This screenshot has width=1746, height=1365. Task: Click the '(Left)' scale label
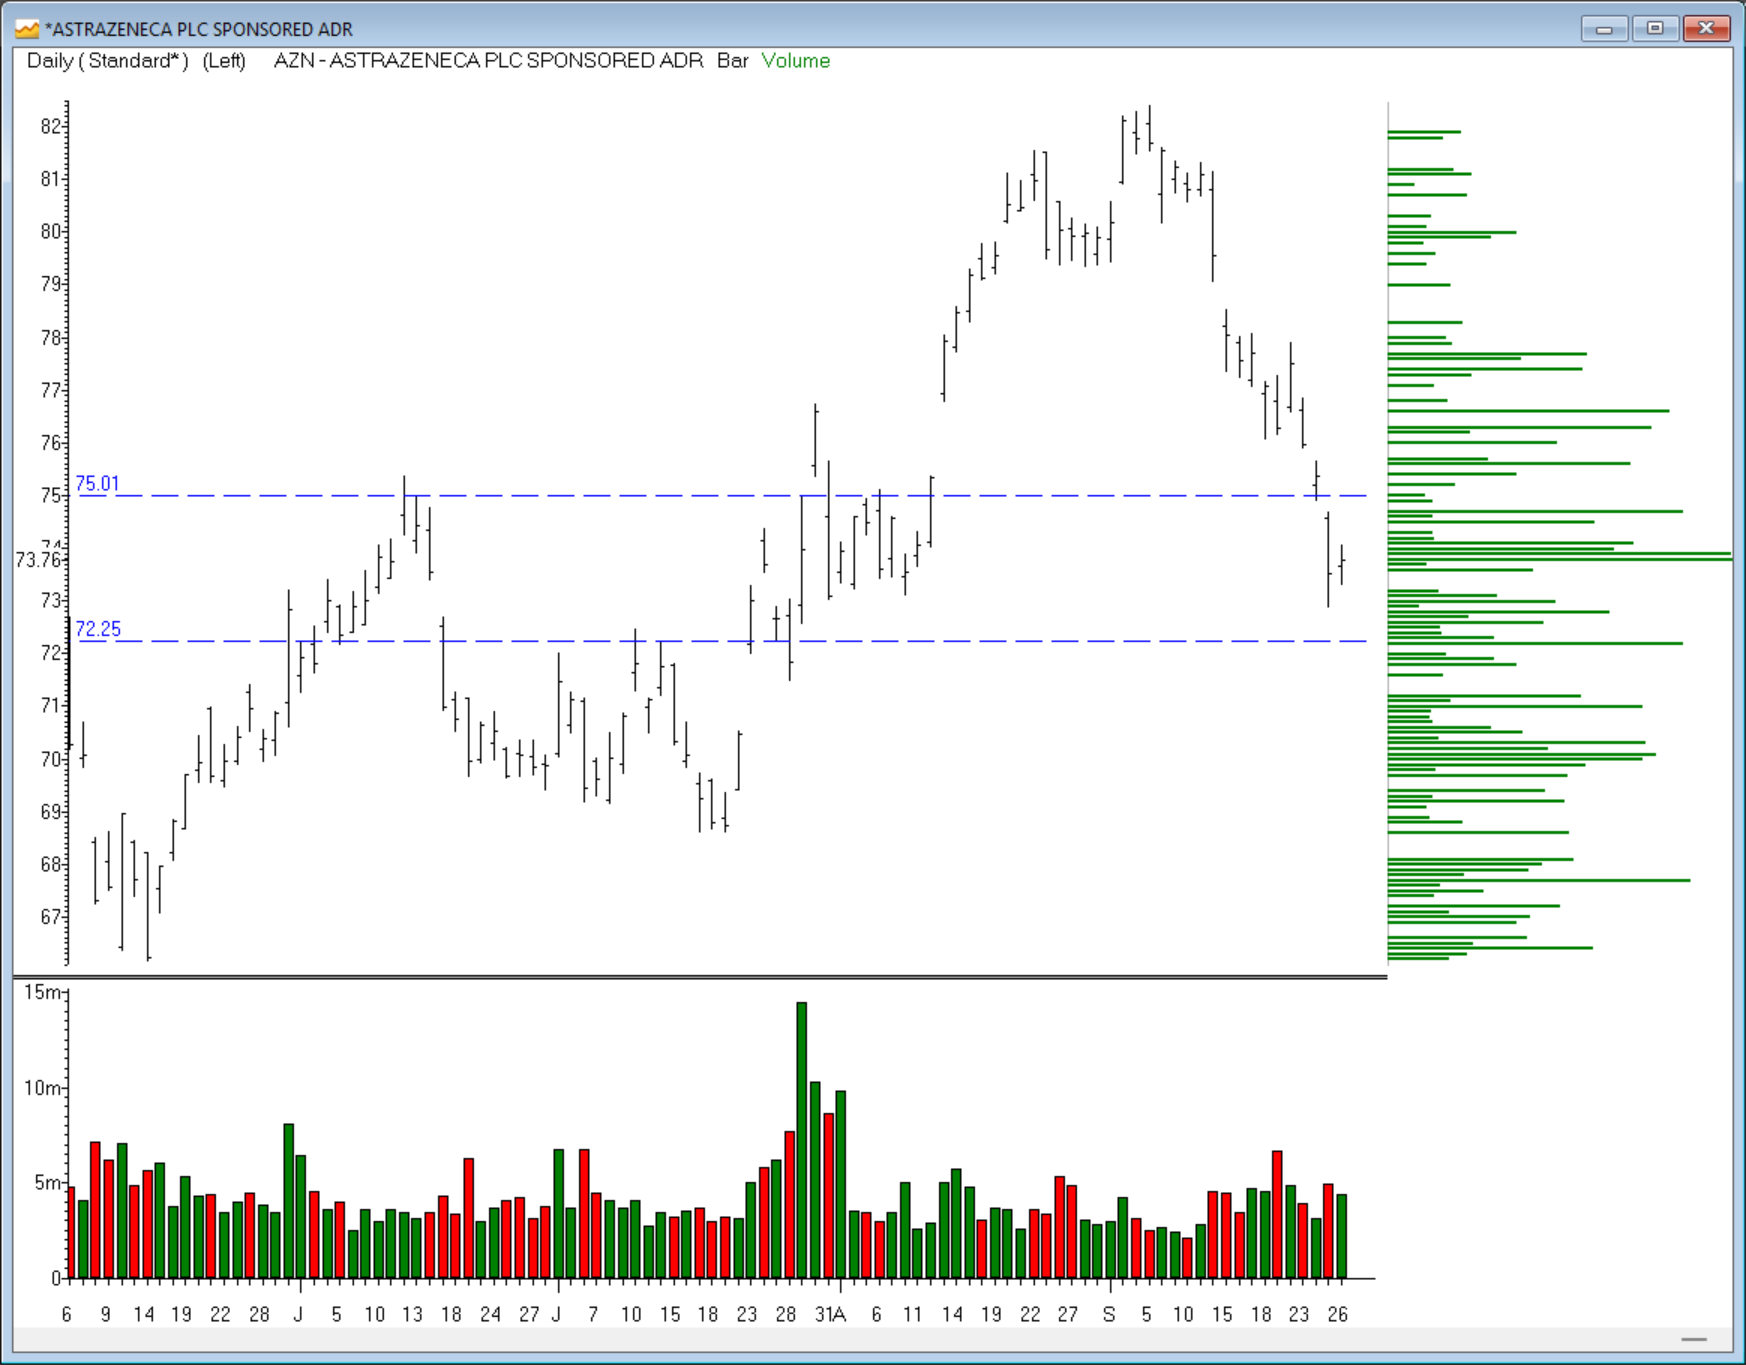point(224,61)
